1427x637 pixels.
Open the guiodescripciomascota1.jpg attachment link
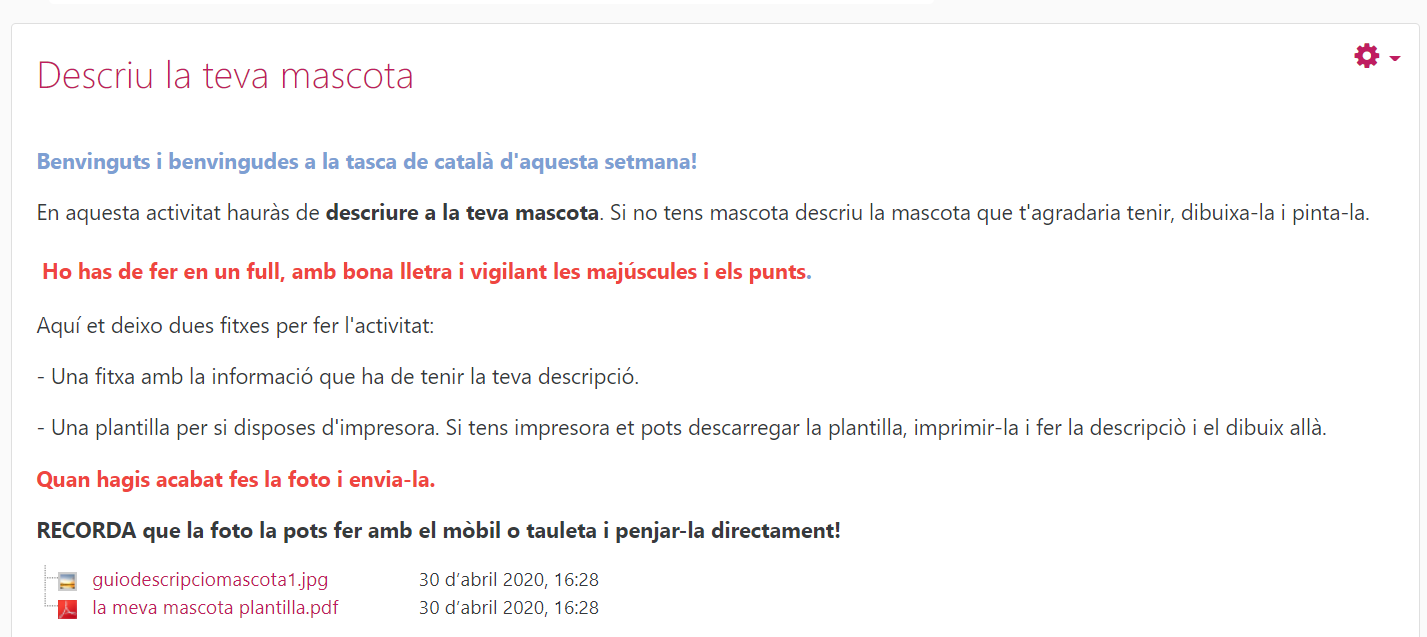tap(210, 579)
